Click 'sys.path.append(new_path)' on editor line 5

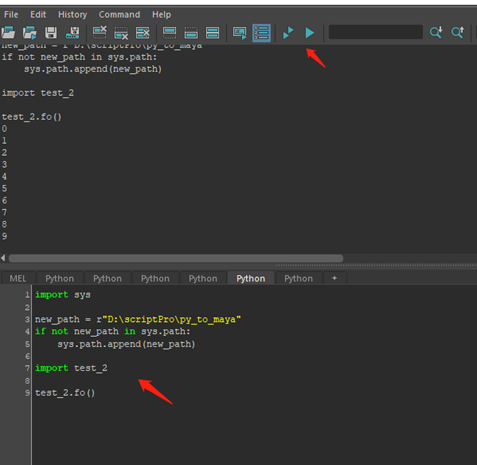point(126,344)
